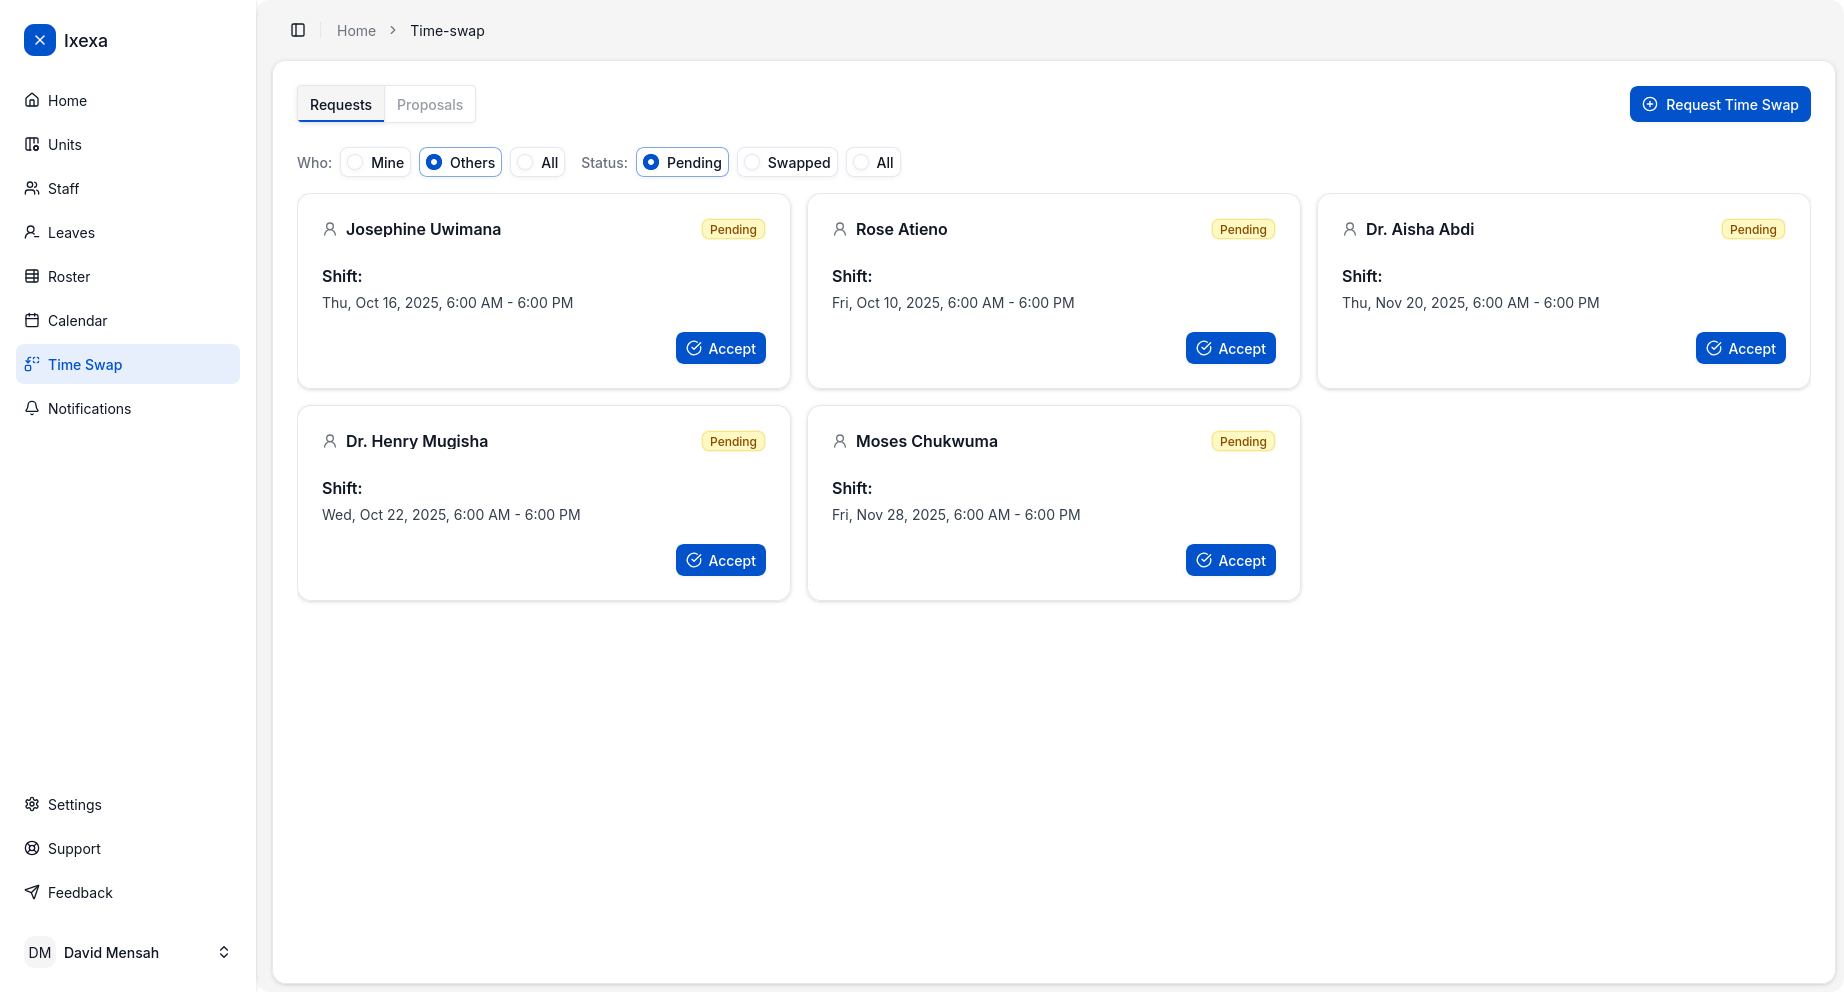Select All under Status filter
1844x992 pixels.
coord(873,162)
